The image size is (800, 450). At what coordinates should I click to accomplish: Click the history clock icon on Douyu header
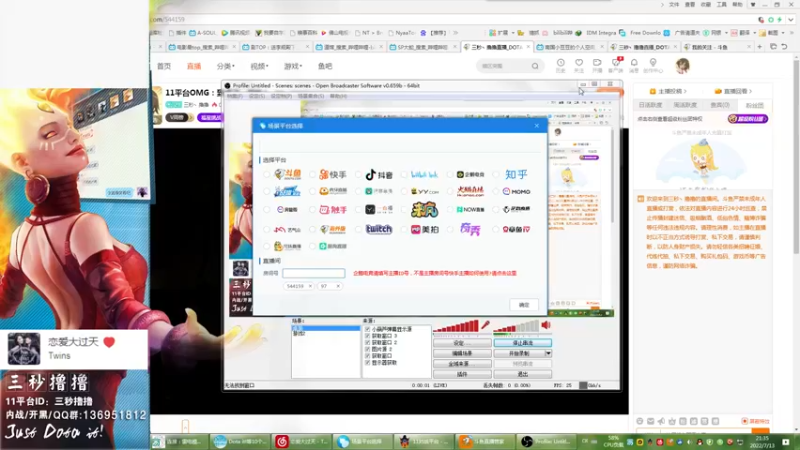[560, 65]
